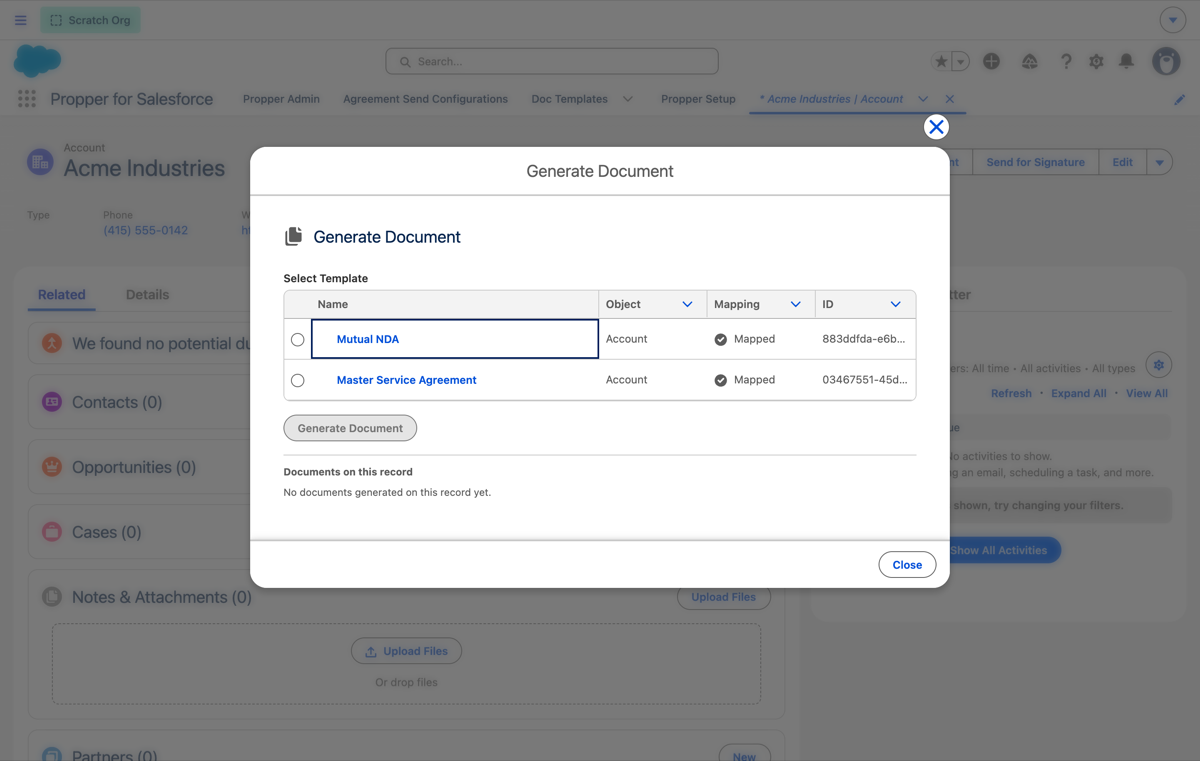Open the Setup gear icon
Image resolution: width=1200 pixels, height=761 pixels.
[1096, 61]
